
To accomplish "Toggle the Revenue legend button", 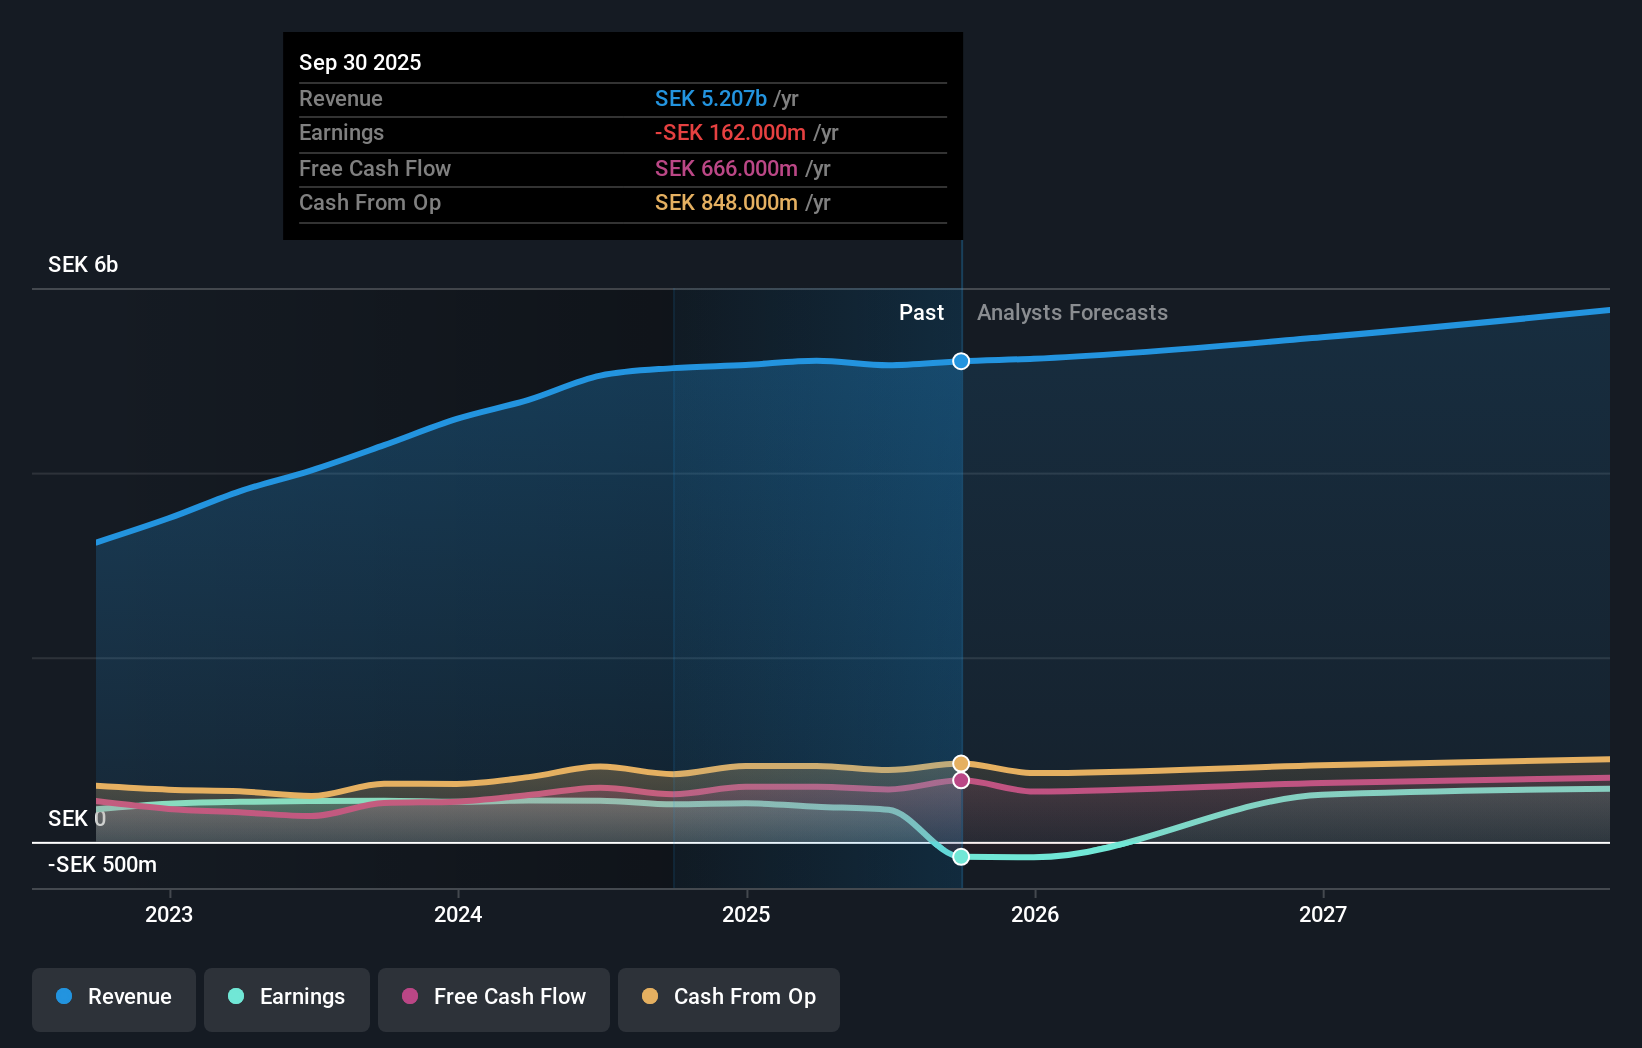I will coord(114,999).
